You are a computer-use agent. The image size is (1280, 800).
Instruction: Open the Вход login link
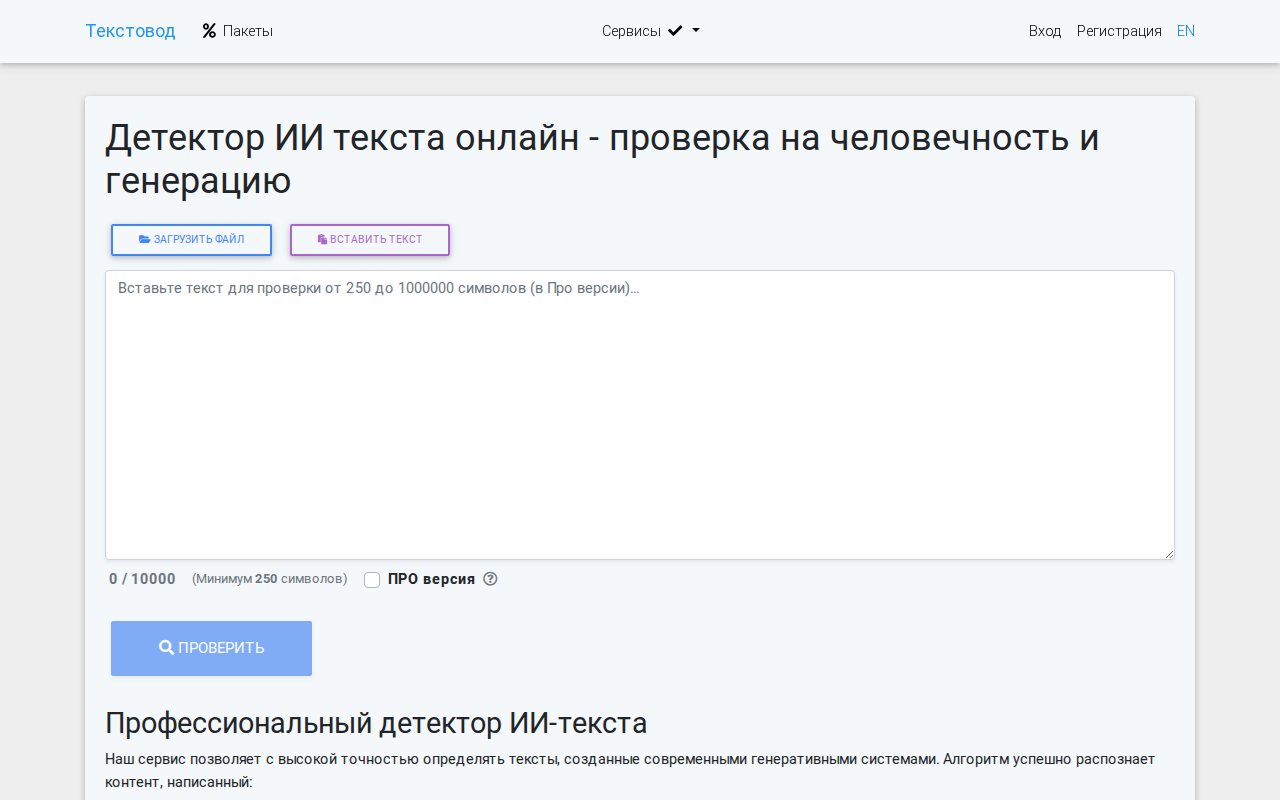point(1045,31)
